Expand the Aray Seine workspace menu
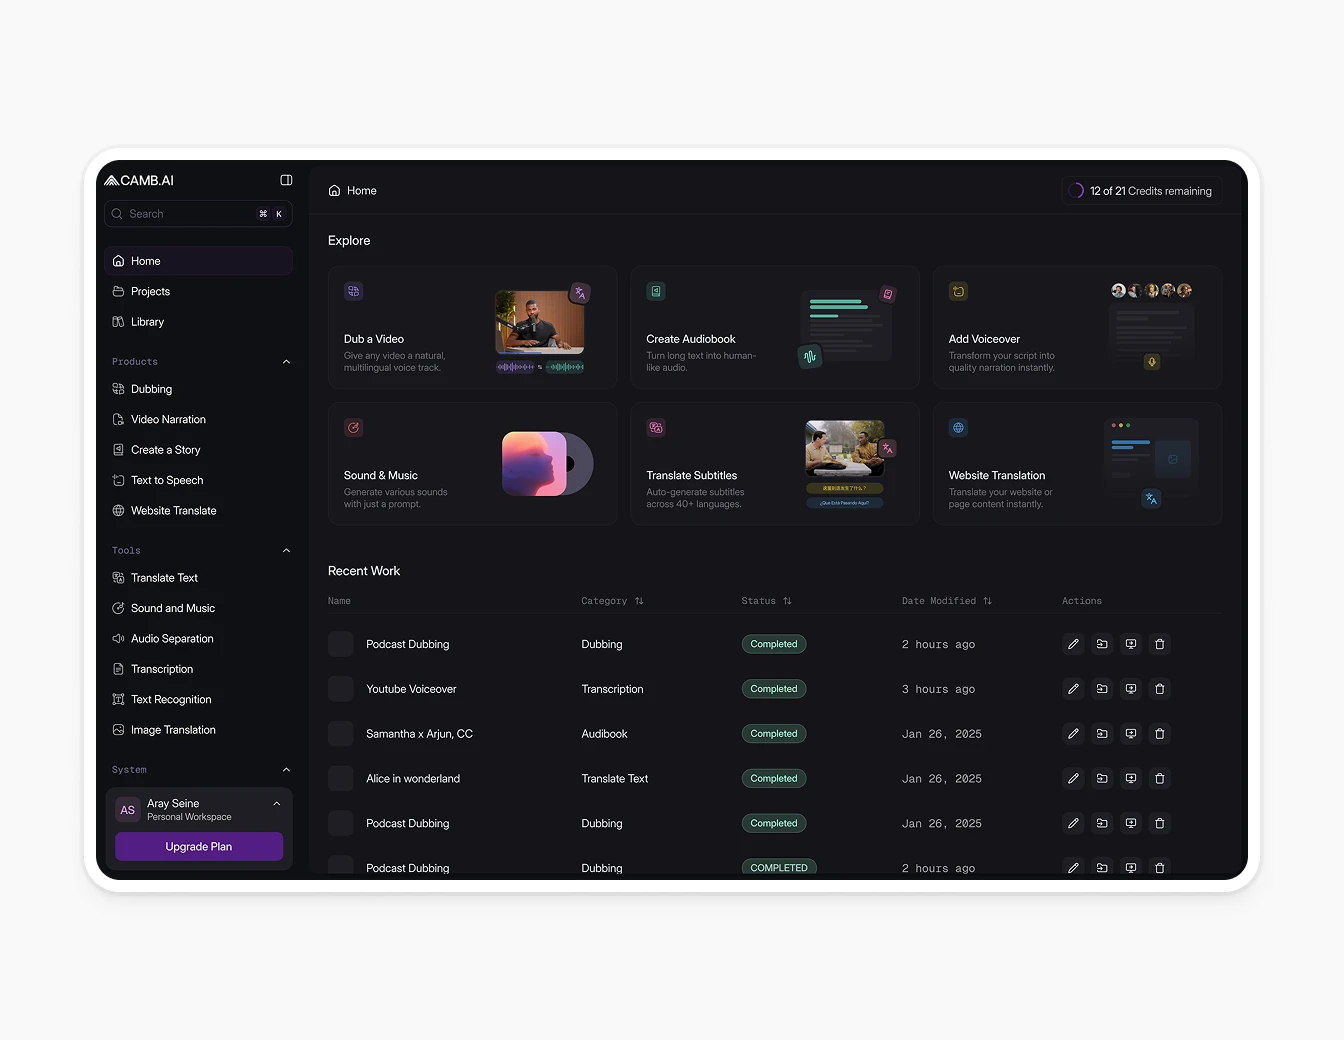The width and height of the screenshot is (1344, 1040). click(276, 803)
